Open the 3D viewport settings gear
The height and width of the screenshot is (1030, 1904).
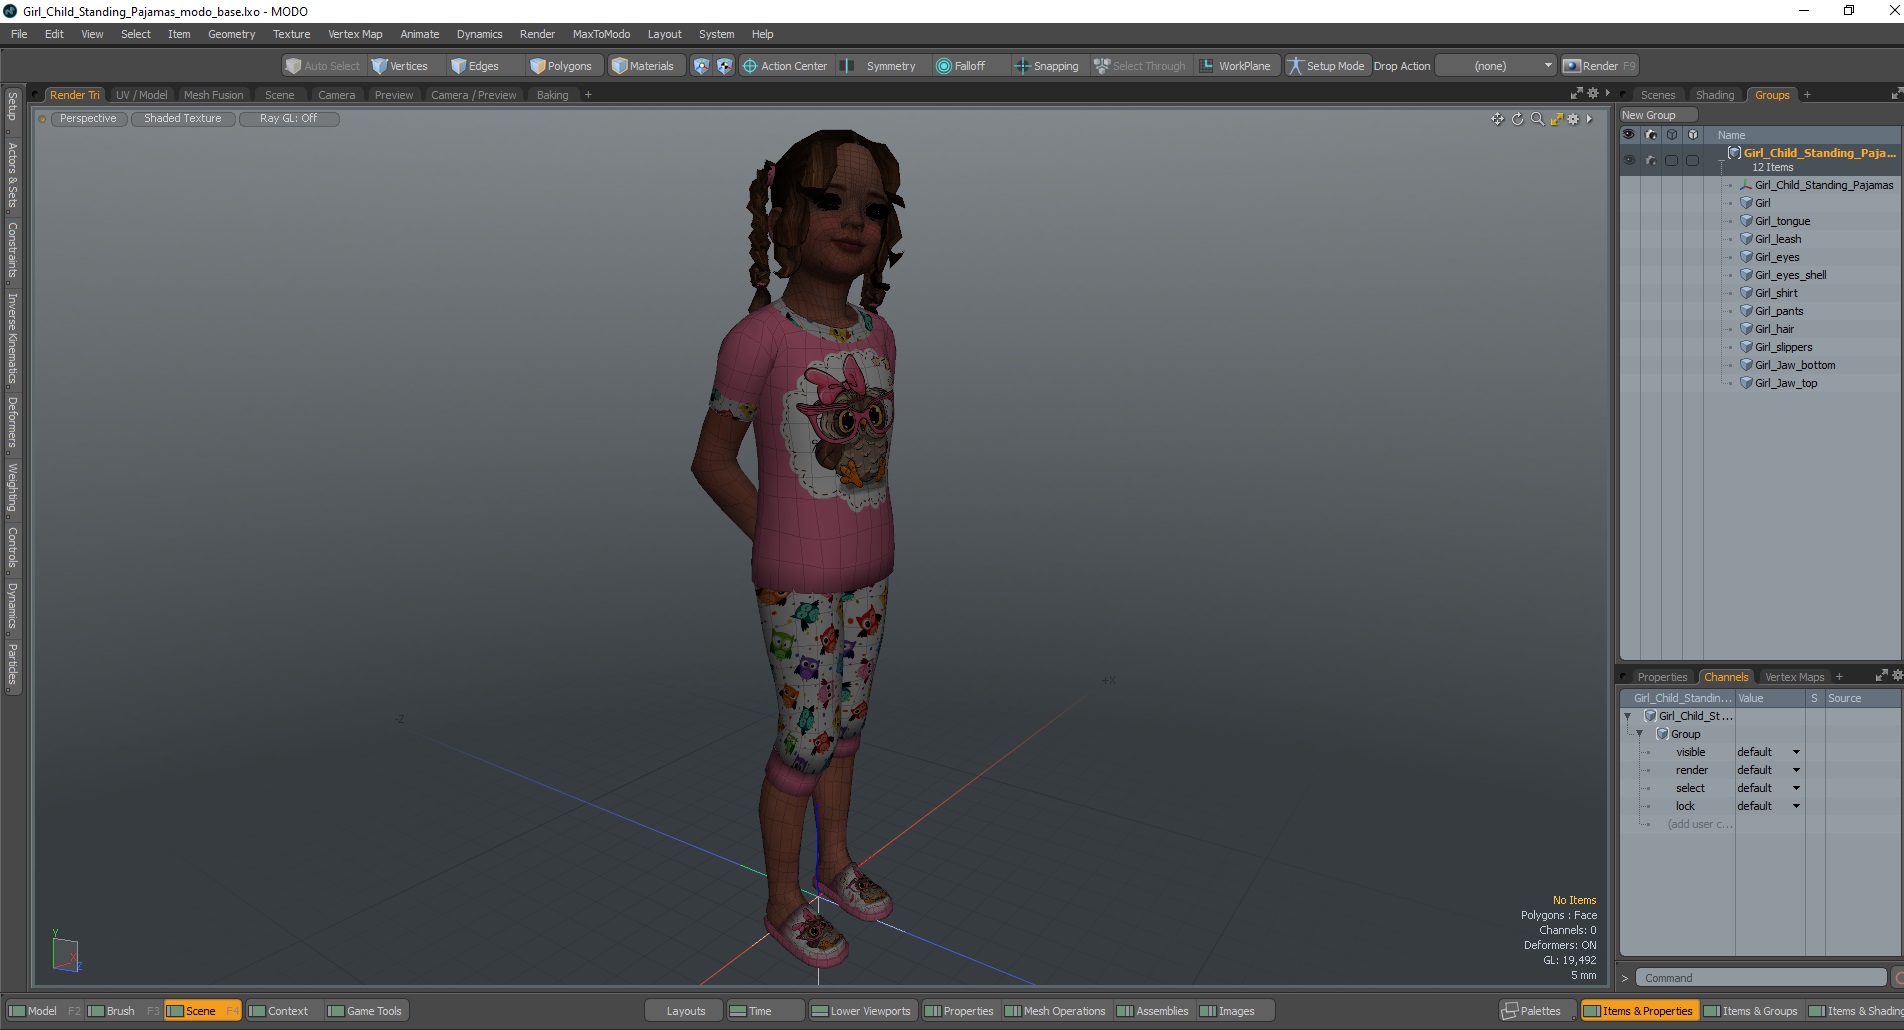coord(1573,119)
